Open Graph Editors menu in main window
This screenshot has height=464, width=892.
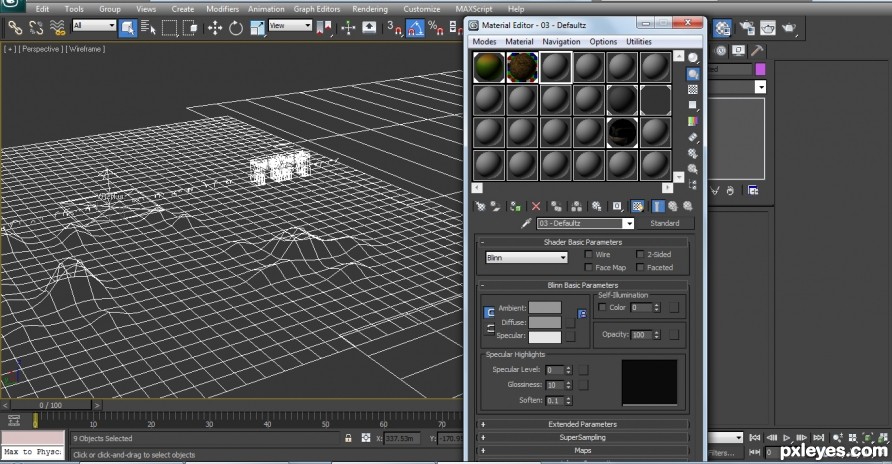click(x=317, y=9)
